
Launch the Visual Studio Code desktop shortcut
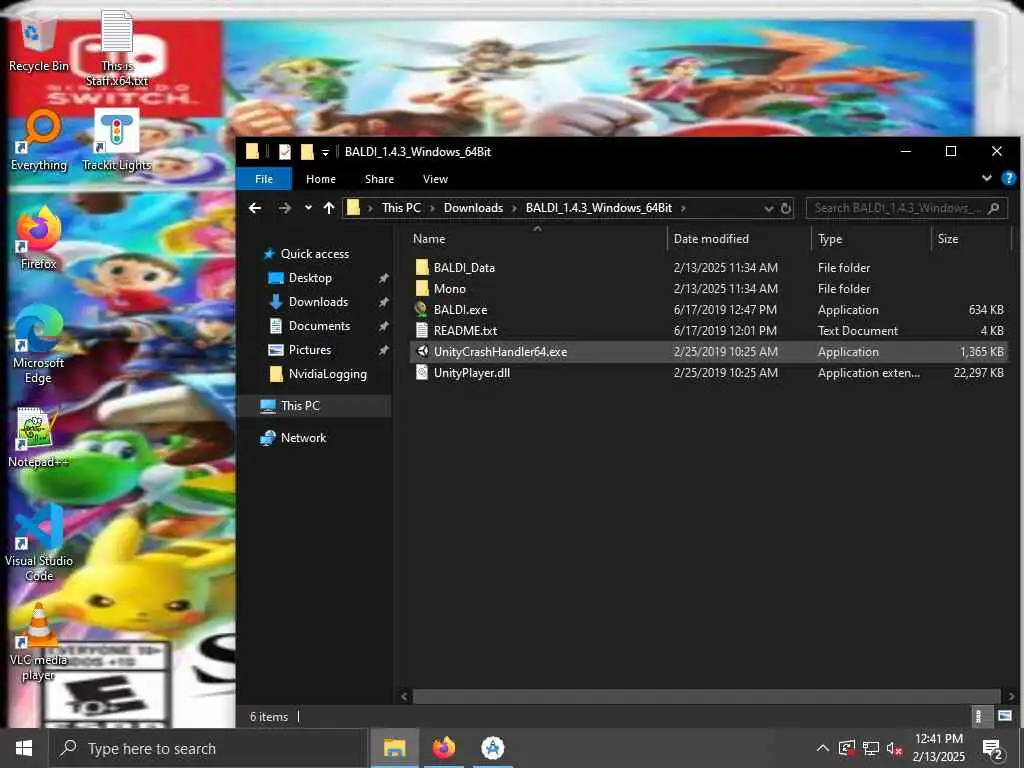click(x=39, y=542)
